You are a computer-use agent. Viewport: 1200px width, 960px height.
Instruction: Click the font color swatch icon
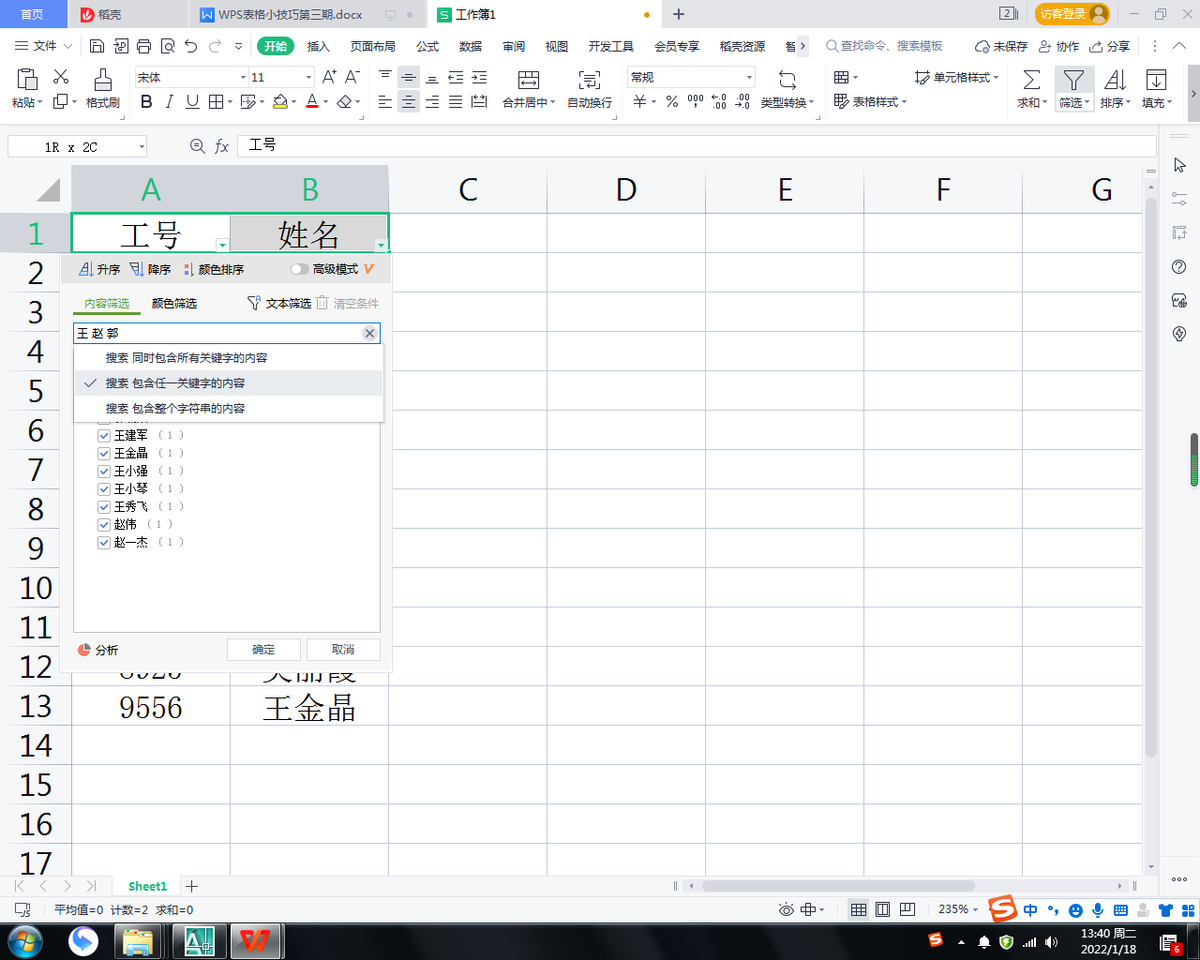311,101
